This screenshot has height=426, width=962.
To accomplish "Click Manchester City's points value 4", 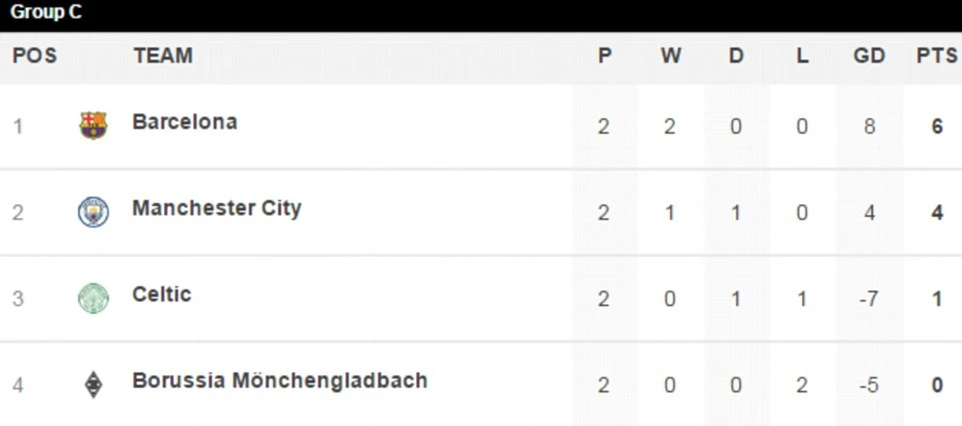I will tap(937, 213).
